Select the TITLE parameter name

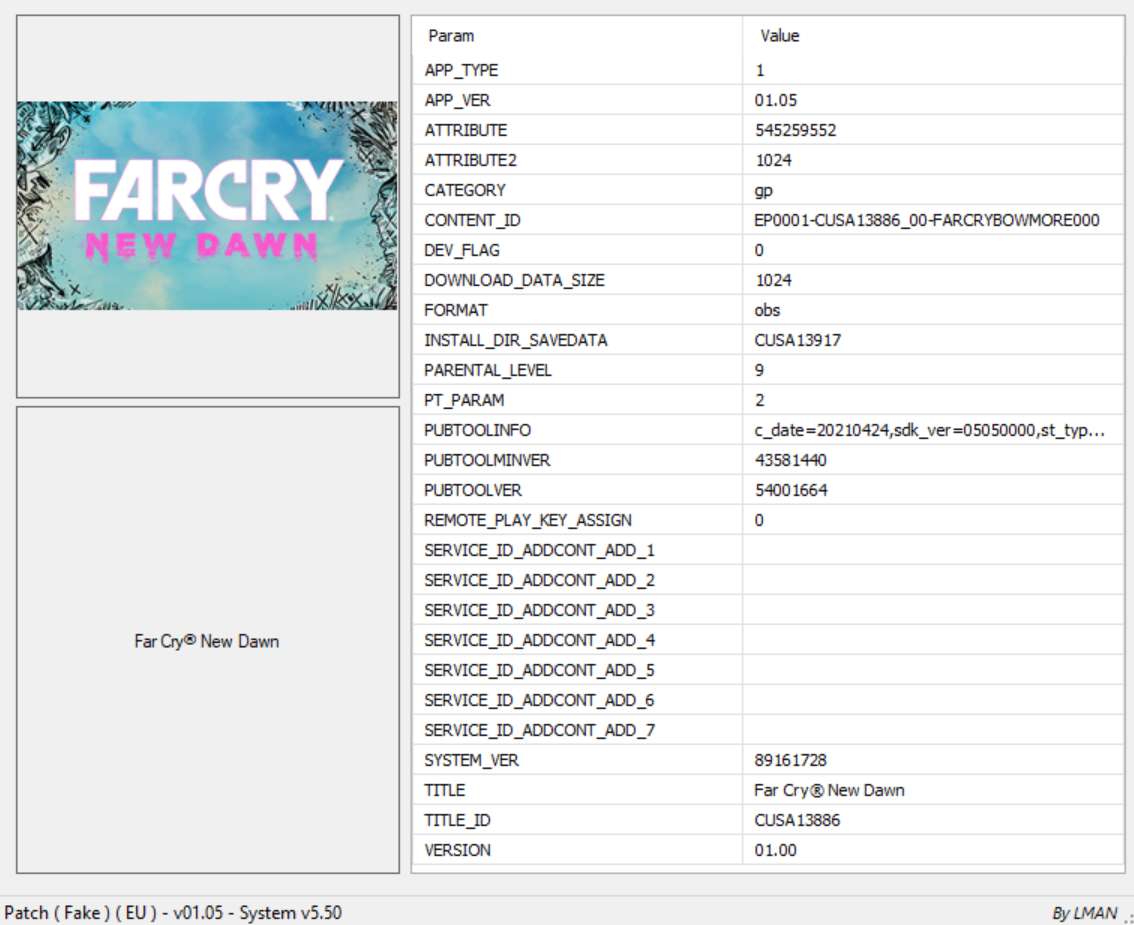tap(445, 790)
